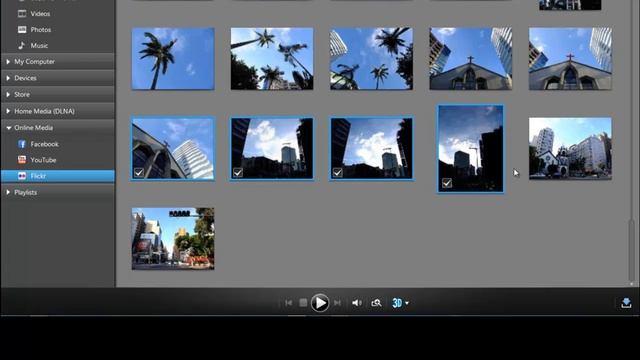Start playback with the Play button
Image resolution: width=640 pixels, height=360 pixels.
coord(320,303)
